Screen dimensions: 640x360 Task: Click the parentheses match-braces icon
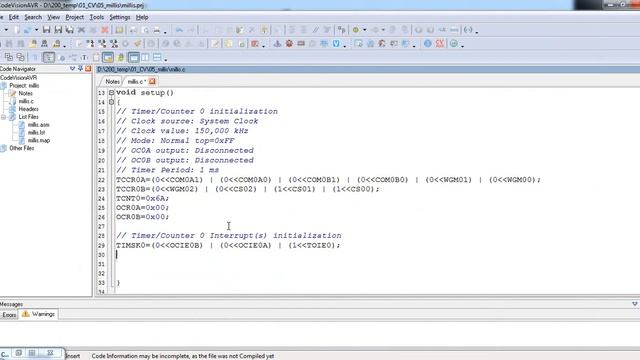[468, 30]
